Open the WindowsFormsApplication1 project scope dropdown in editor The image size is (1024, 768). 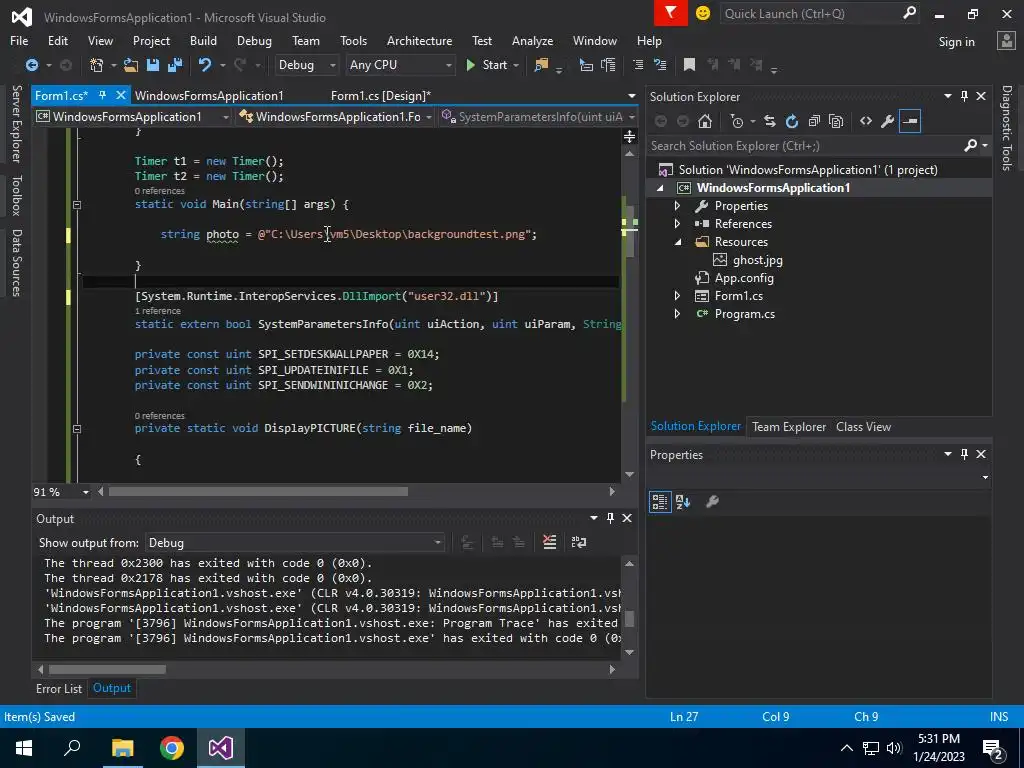pyautogui.click(x=133, y=117)
